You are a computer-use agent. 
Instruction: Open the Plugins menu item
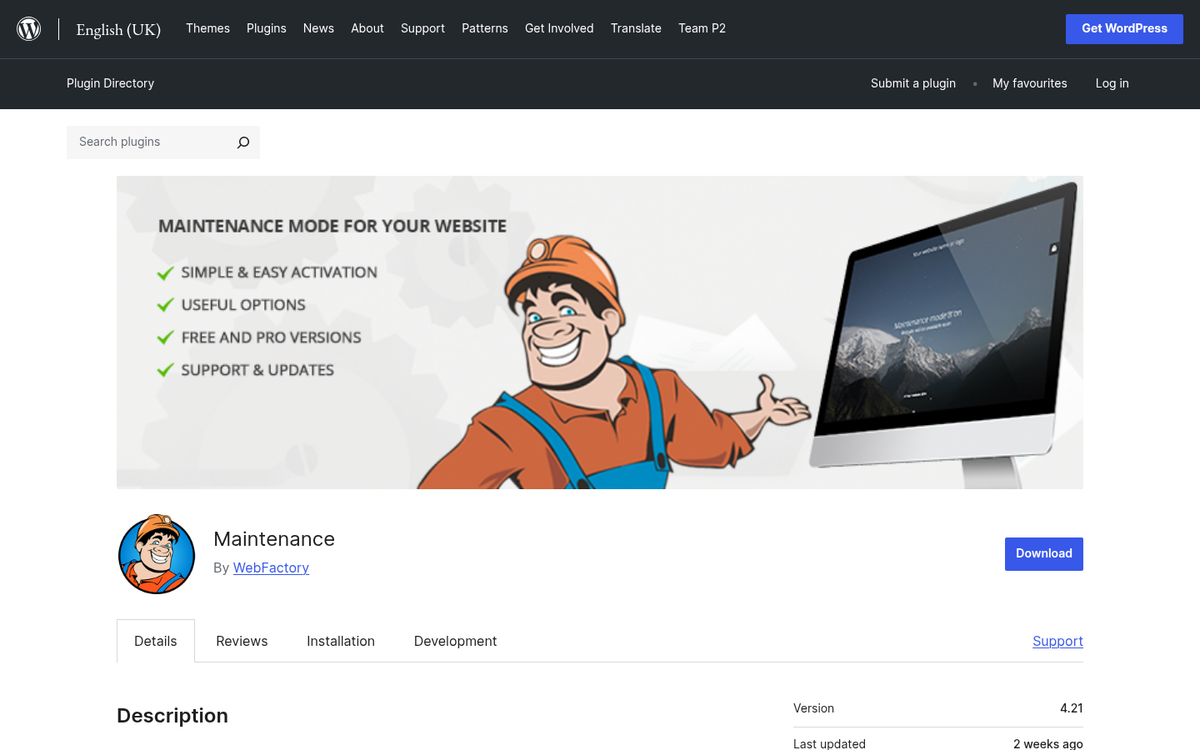click(266, 28)
